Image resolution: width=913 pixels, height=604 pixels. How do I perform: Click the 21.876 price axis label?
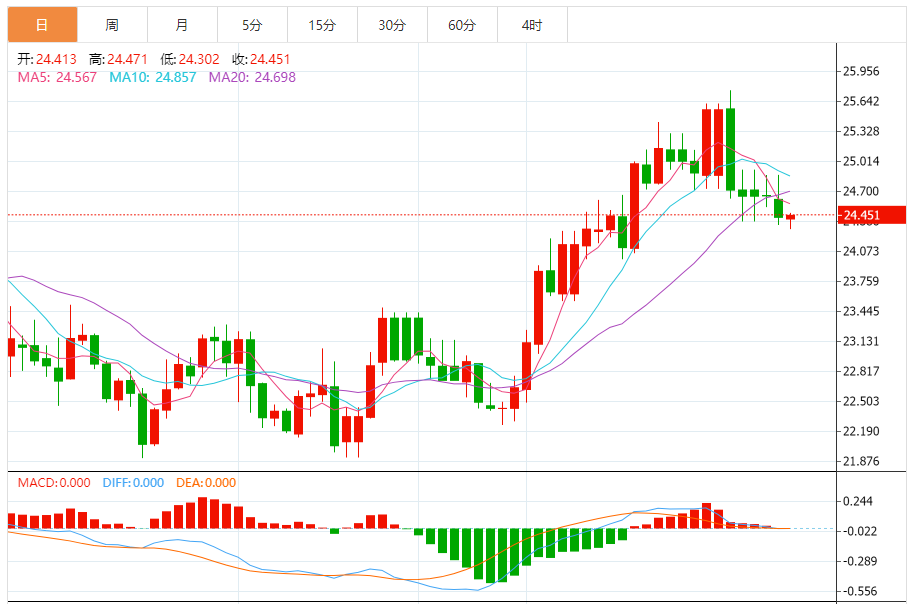pyautogui.click(x=861, y=461)
